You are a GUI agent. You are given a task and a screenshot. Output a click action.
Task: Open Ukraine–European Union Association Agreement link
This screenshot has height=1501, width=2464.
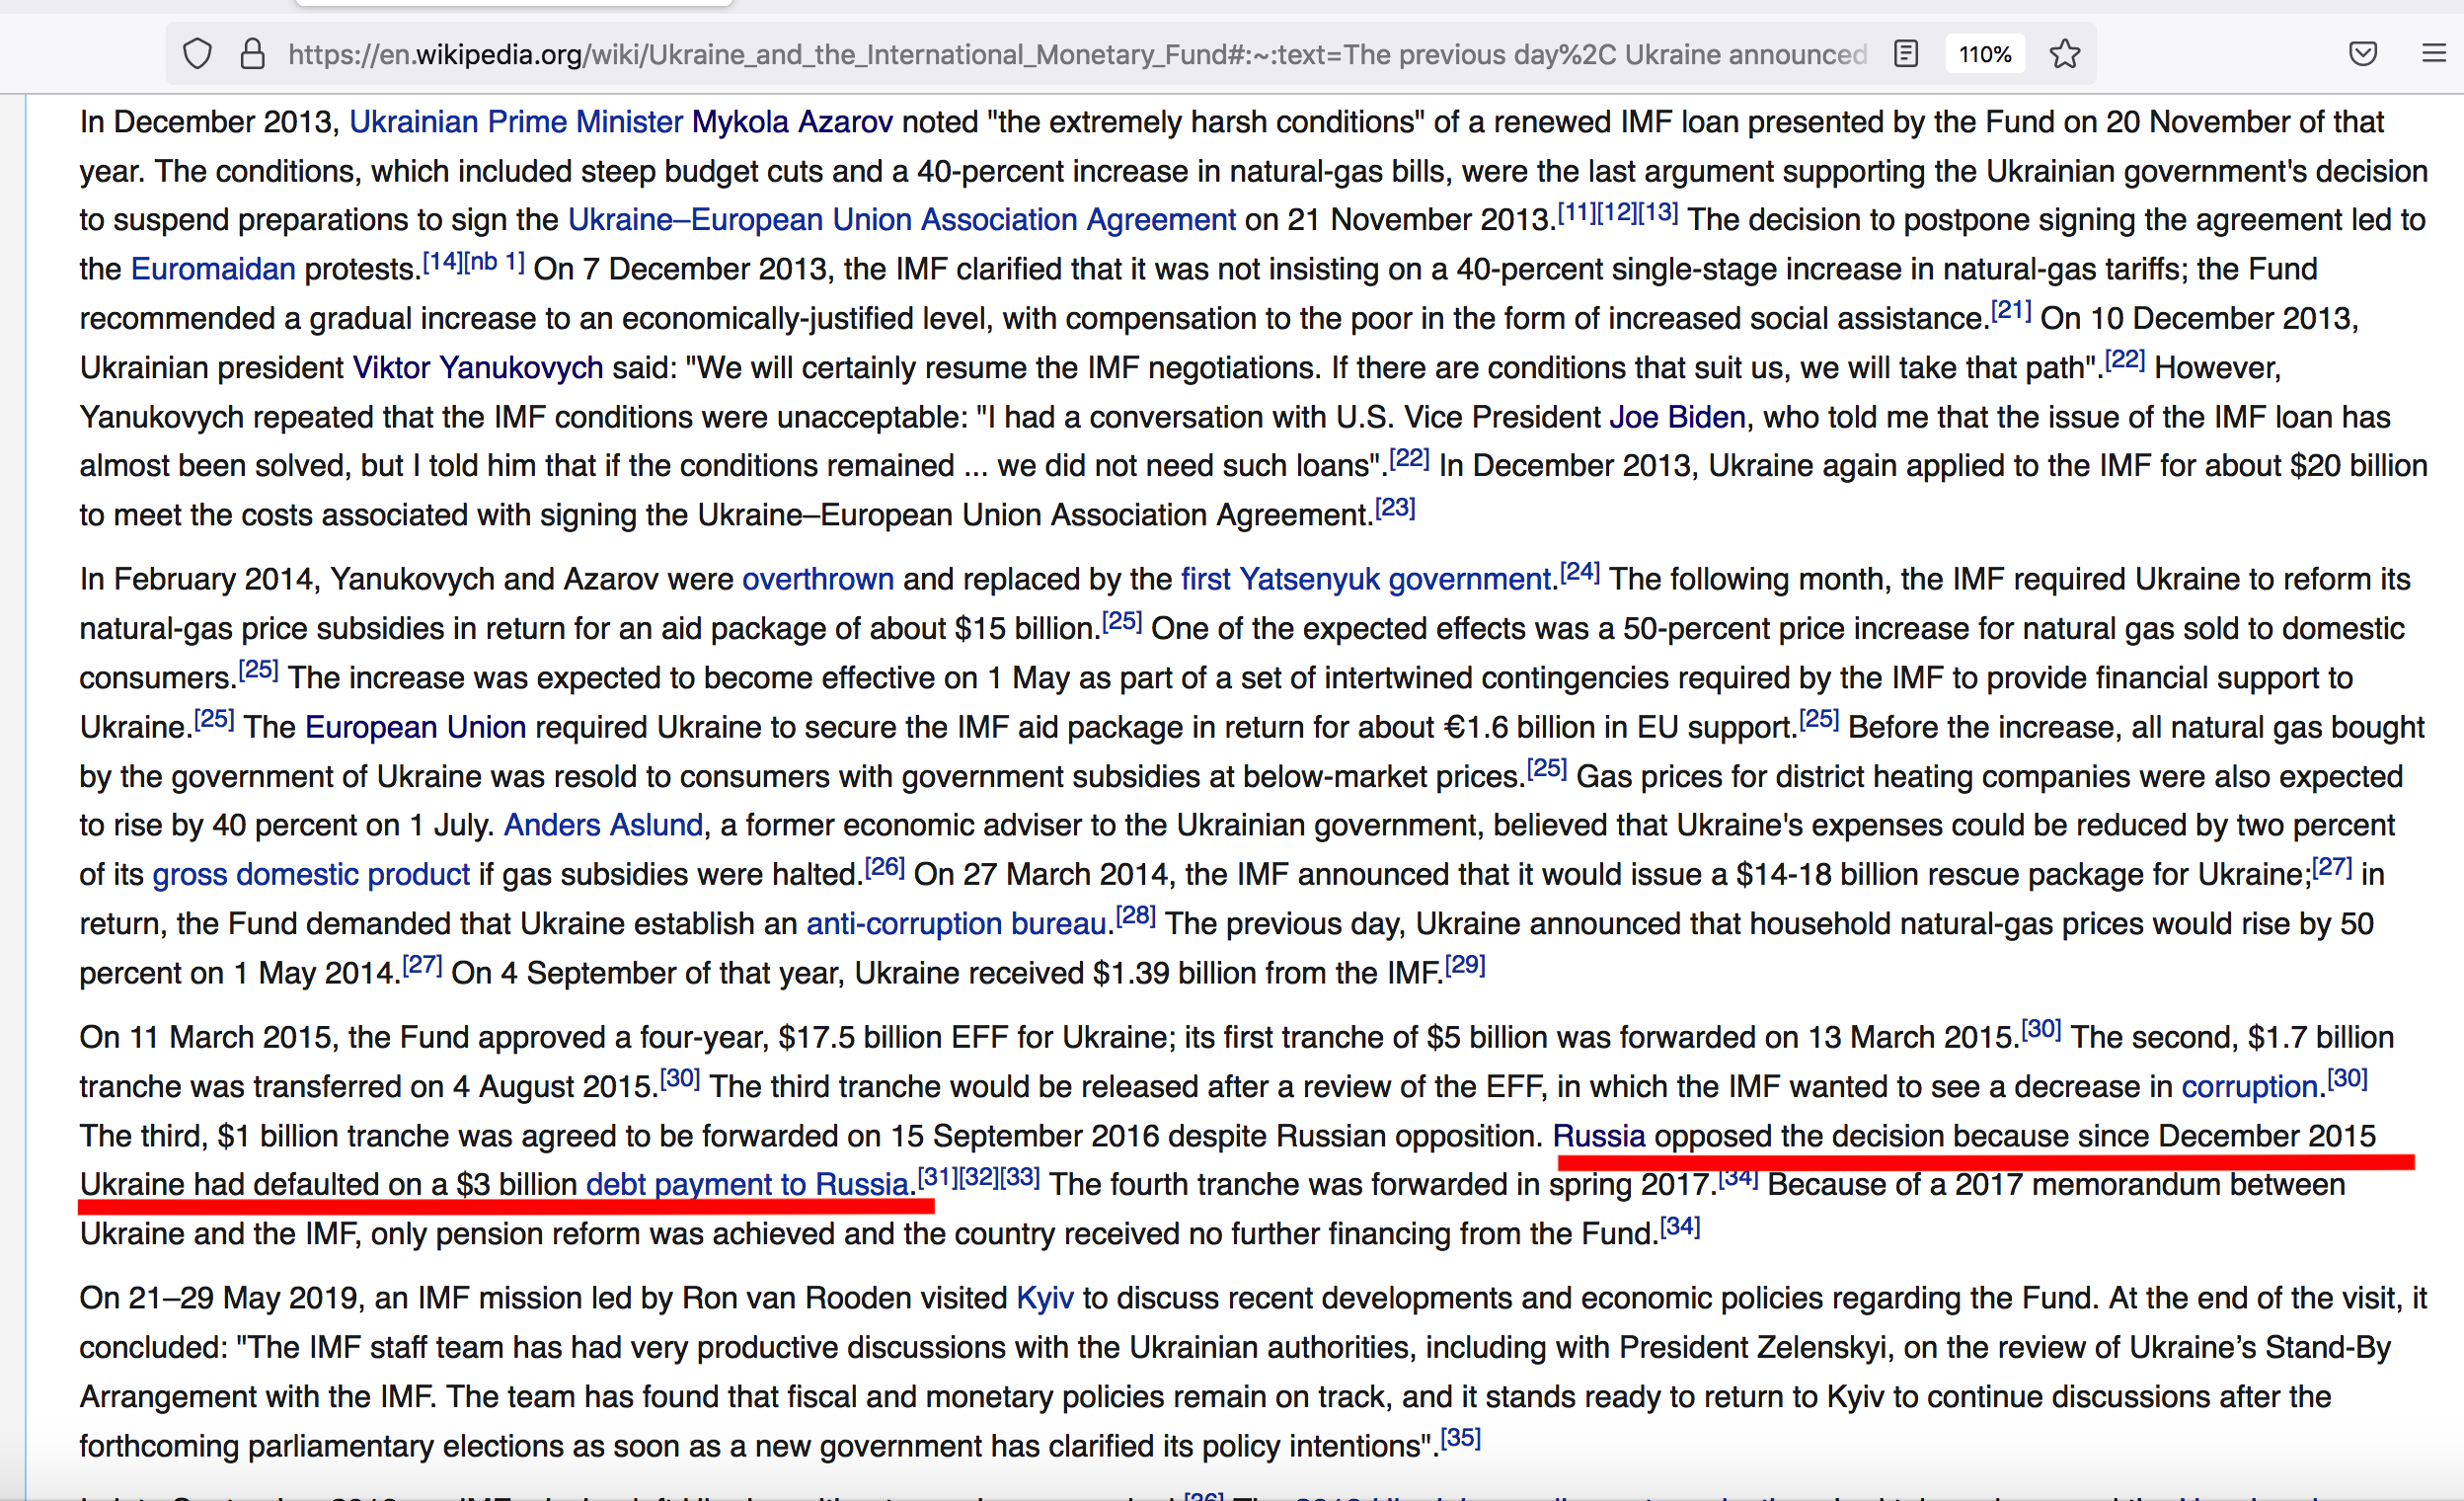[x=902, y=220]
